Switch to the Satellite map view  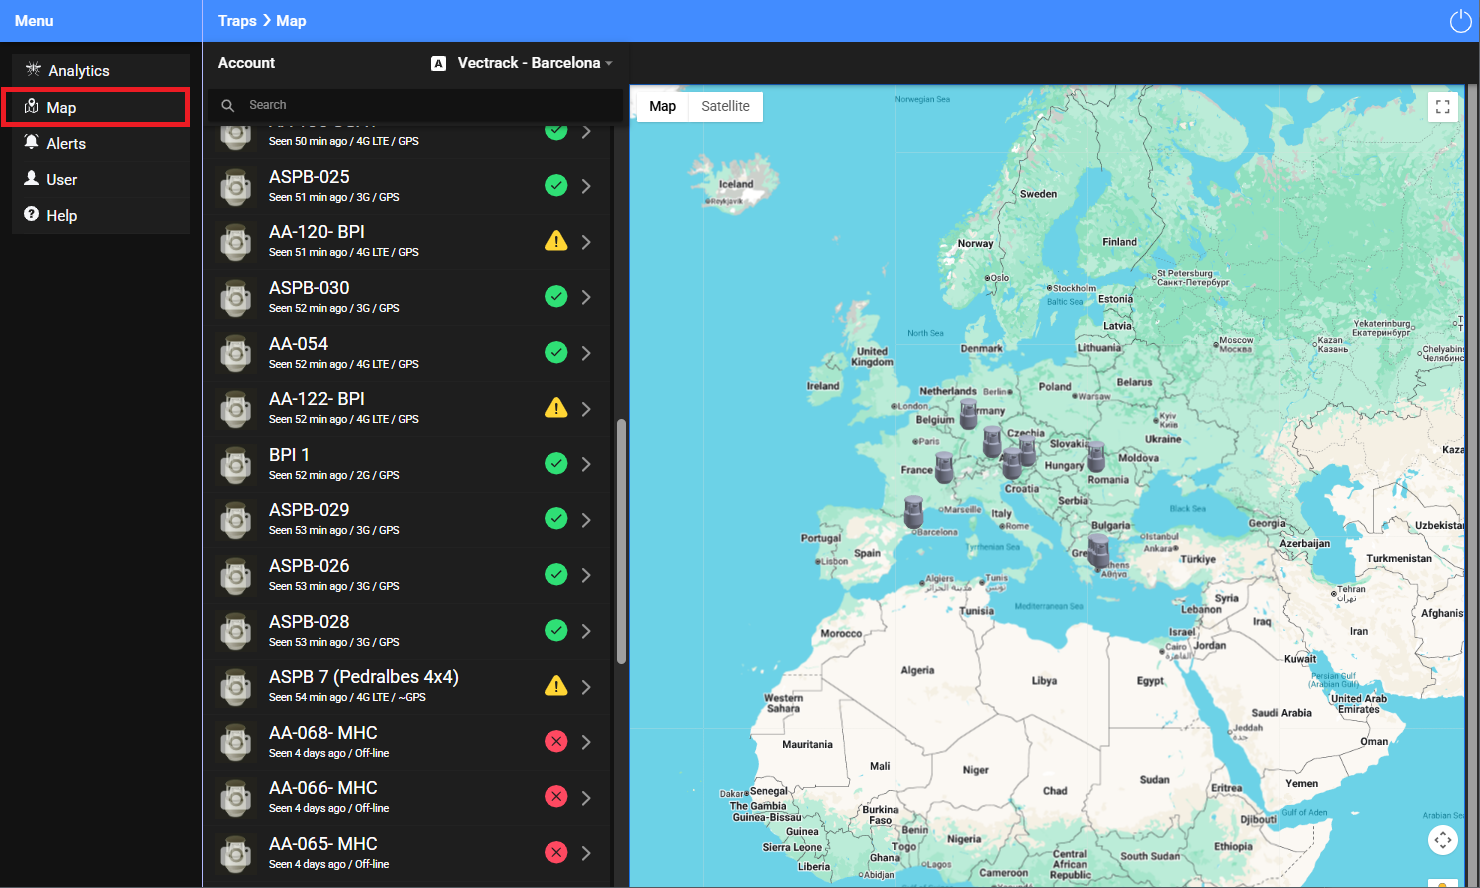tap(725, 106)
